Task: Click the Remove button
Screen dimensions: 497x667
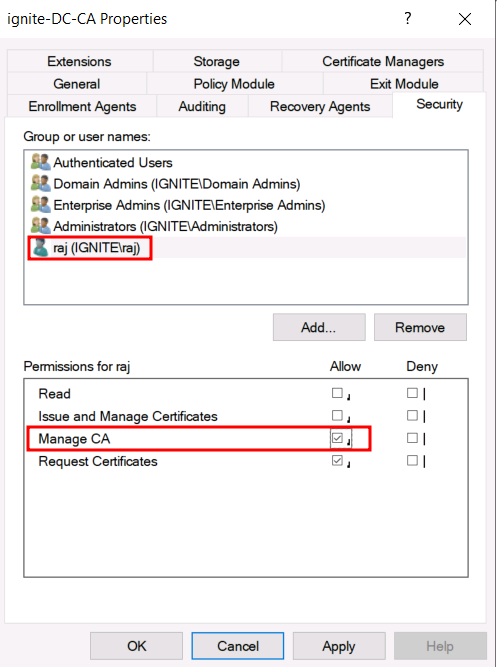Action: click(420, 327)
